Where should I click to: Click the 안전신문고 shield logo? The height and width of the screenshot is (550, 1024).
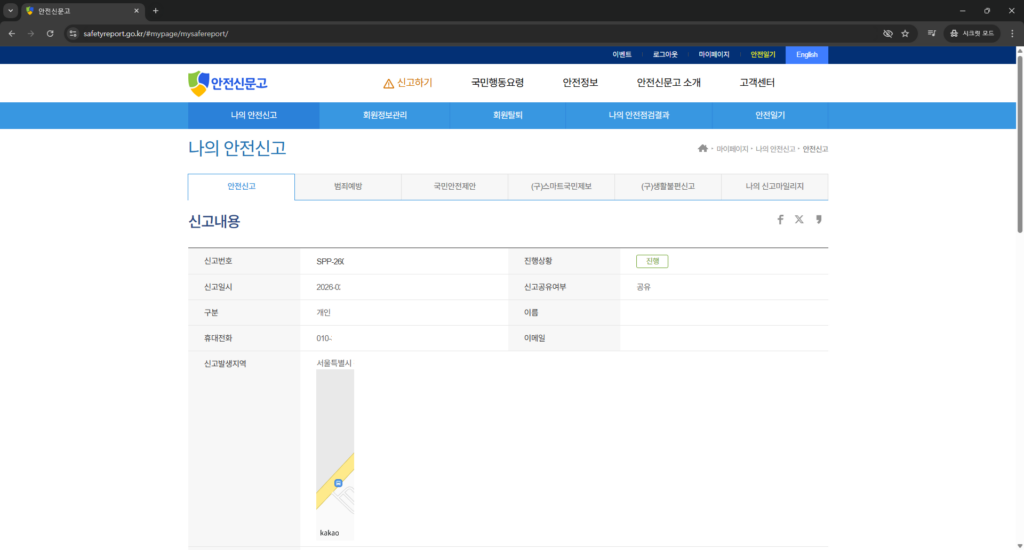[228, 83]
